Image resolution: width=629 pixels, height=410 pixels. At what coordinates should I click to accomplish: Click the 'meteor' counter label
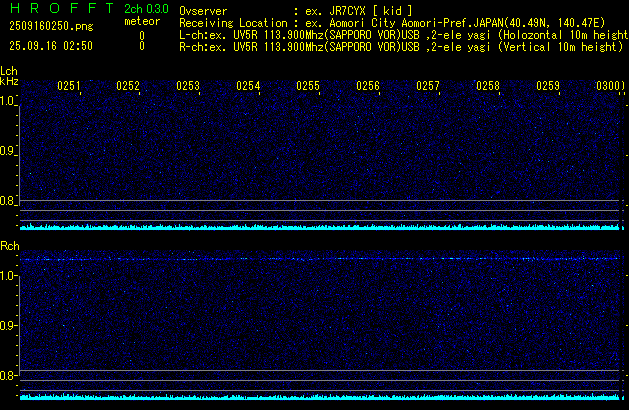pos(142,21)
